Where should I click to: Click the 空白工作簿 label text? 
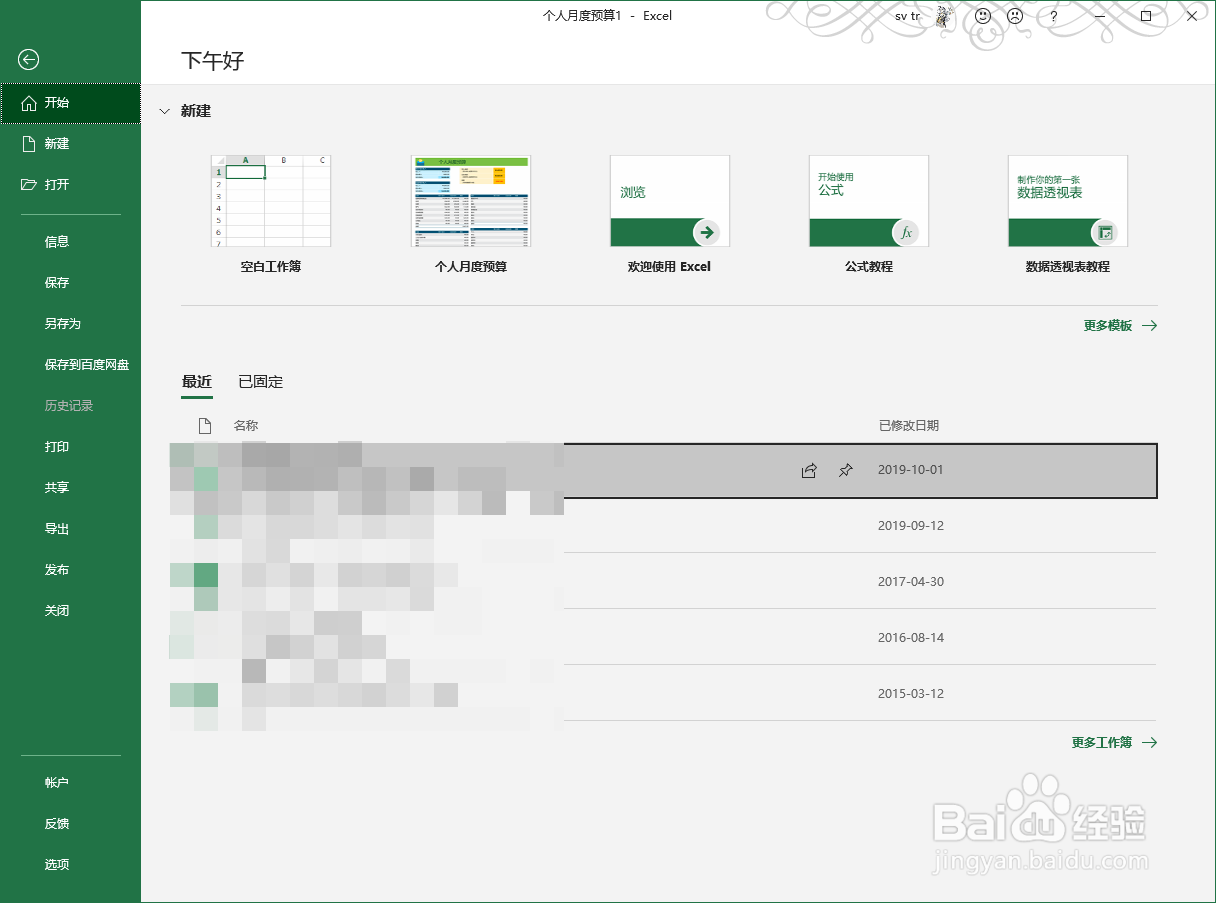click(x=271, y=267)
